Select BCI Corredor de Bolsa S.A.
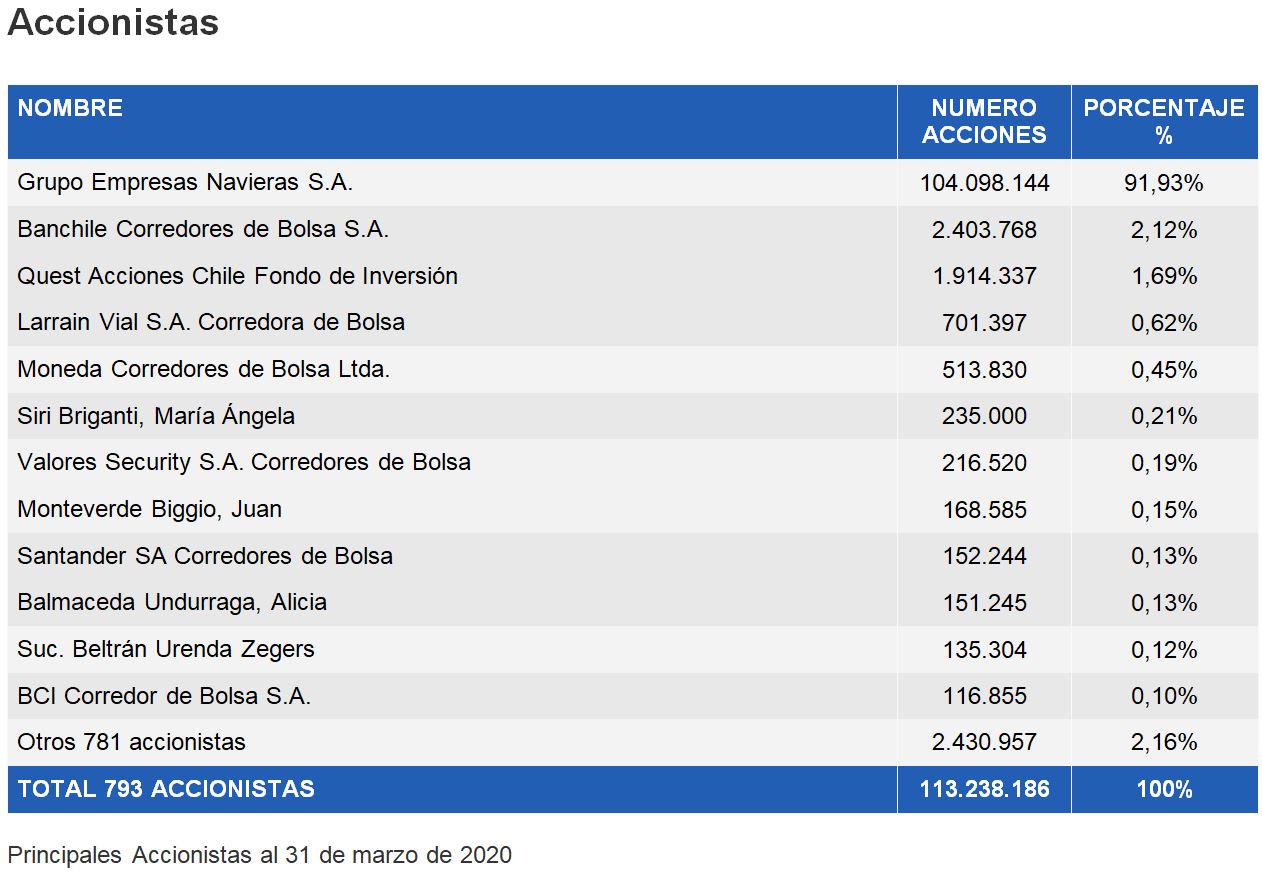 [164, 696]
